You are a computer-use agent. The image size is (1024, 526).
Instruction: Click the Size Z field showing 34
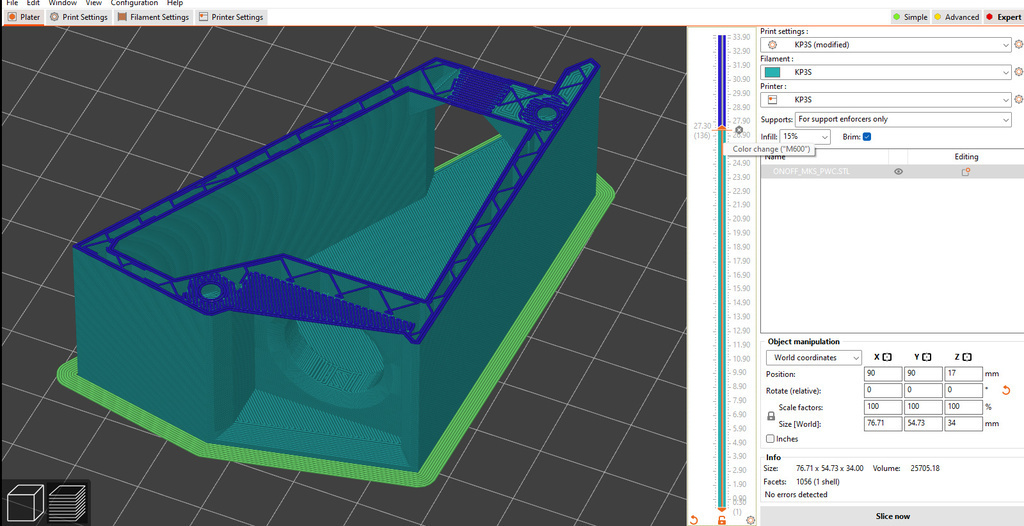(x=963, y=424)
